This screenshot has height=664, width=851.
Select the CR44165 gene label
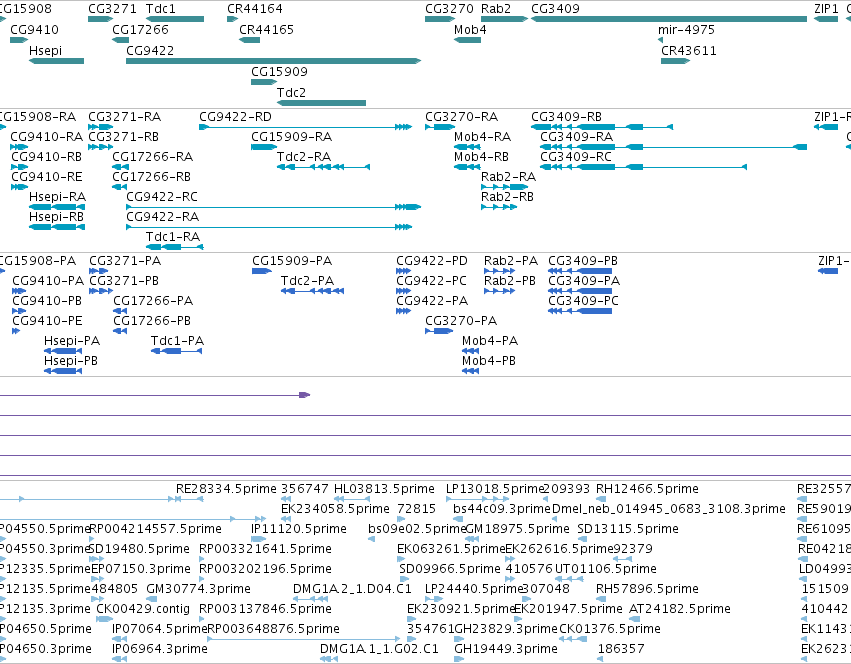(x=266, y=30)
